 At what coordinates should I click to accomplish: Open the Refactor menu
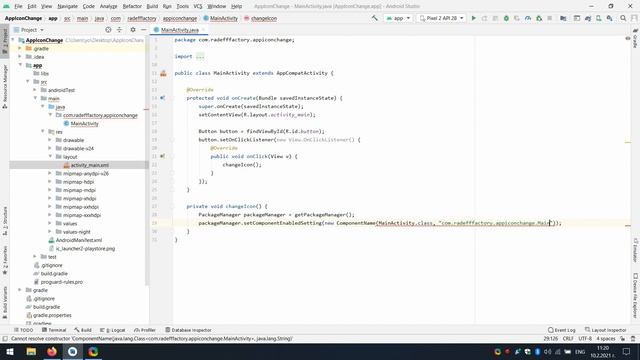point(132,6)
